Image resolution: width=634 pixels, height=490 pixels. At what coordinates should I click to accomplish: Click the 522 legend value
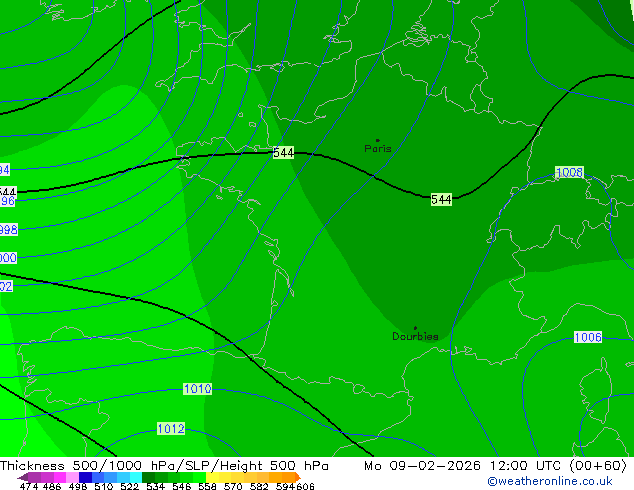(129, 486)
